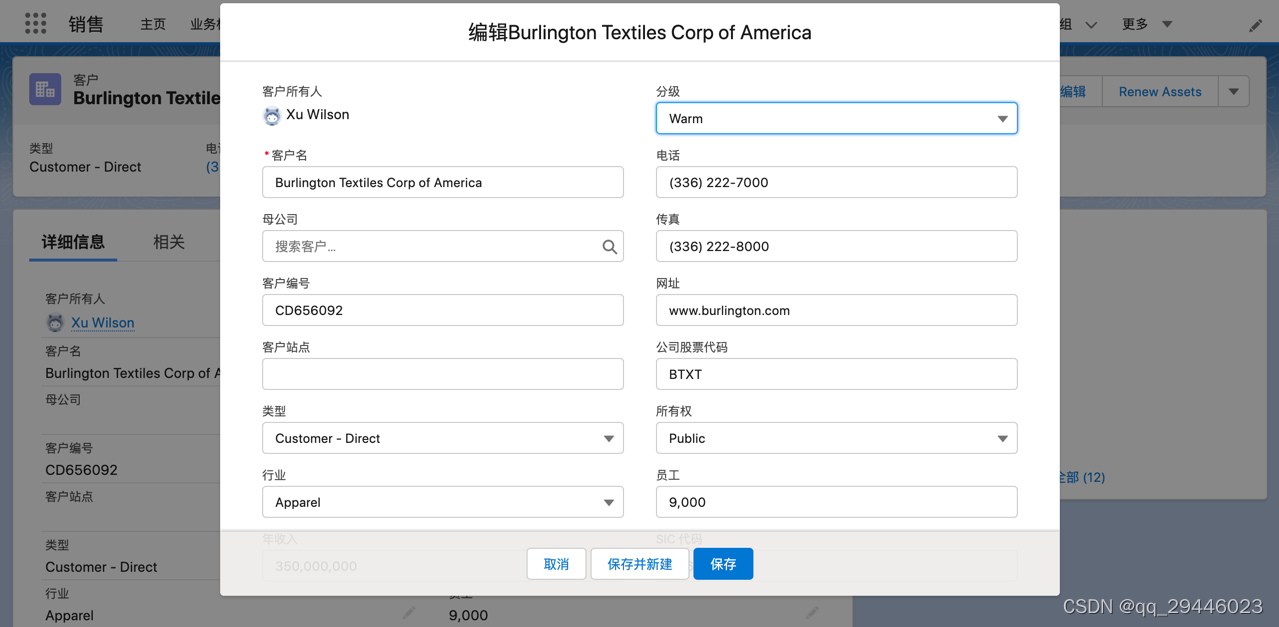1279x627 pixels.
Task: Click the 传真 field (336) 222-8000
Action: pos(837,246)
